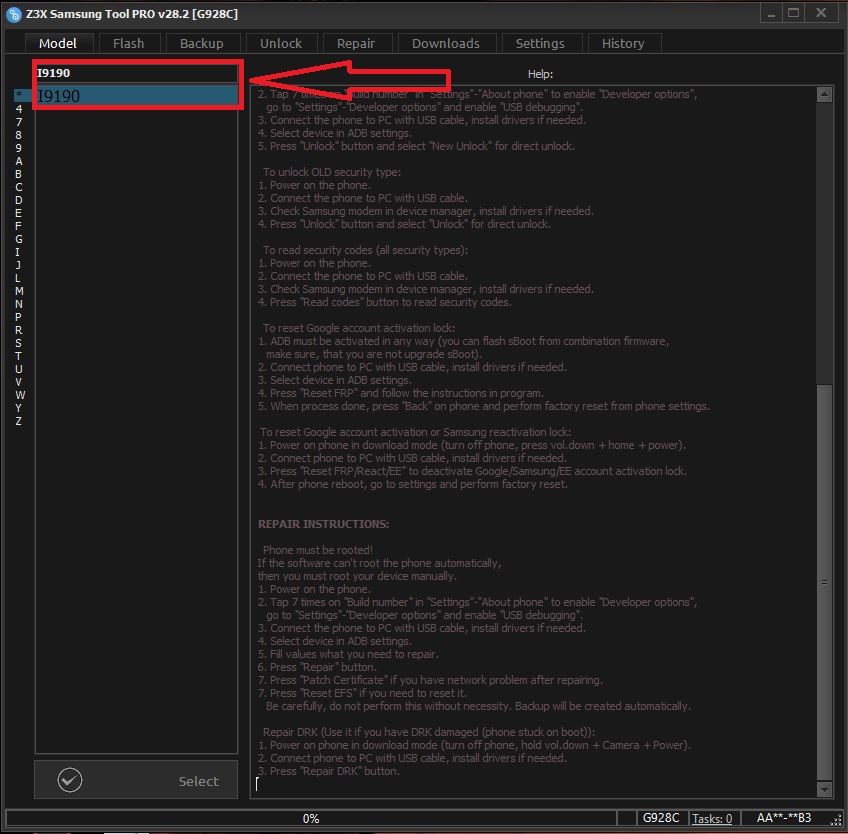848x834 pixels.
Task: Filter models by letter Y
Action: click(x=18, y=408)
